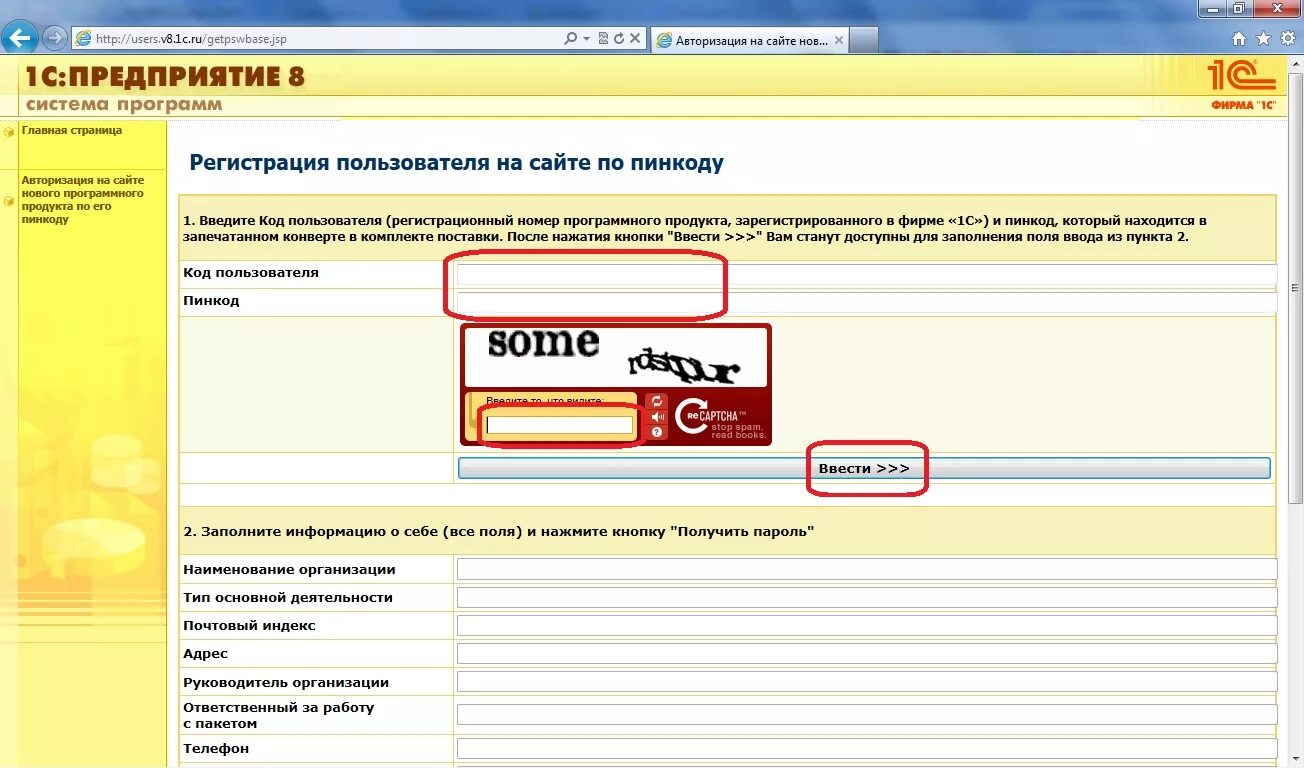Click the 'Код пользователя' label
The image size is (1304, 768).
coord(251,273)
